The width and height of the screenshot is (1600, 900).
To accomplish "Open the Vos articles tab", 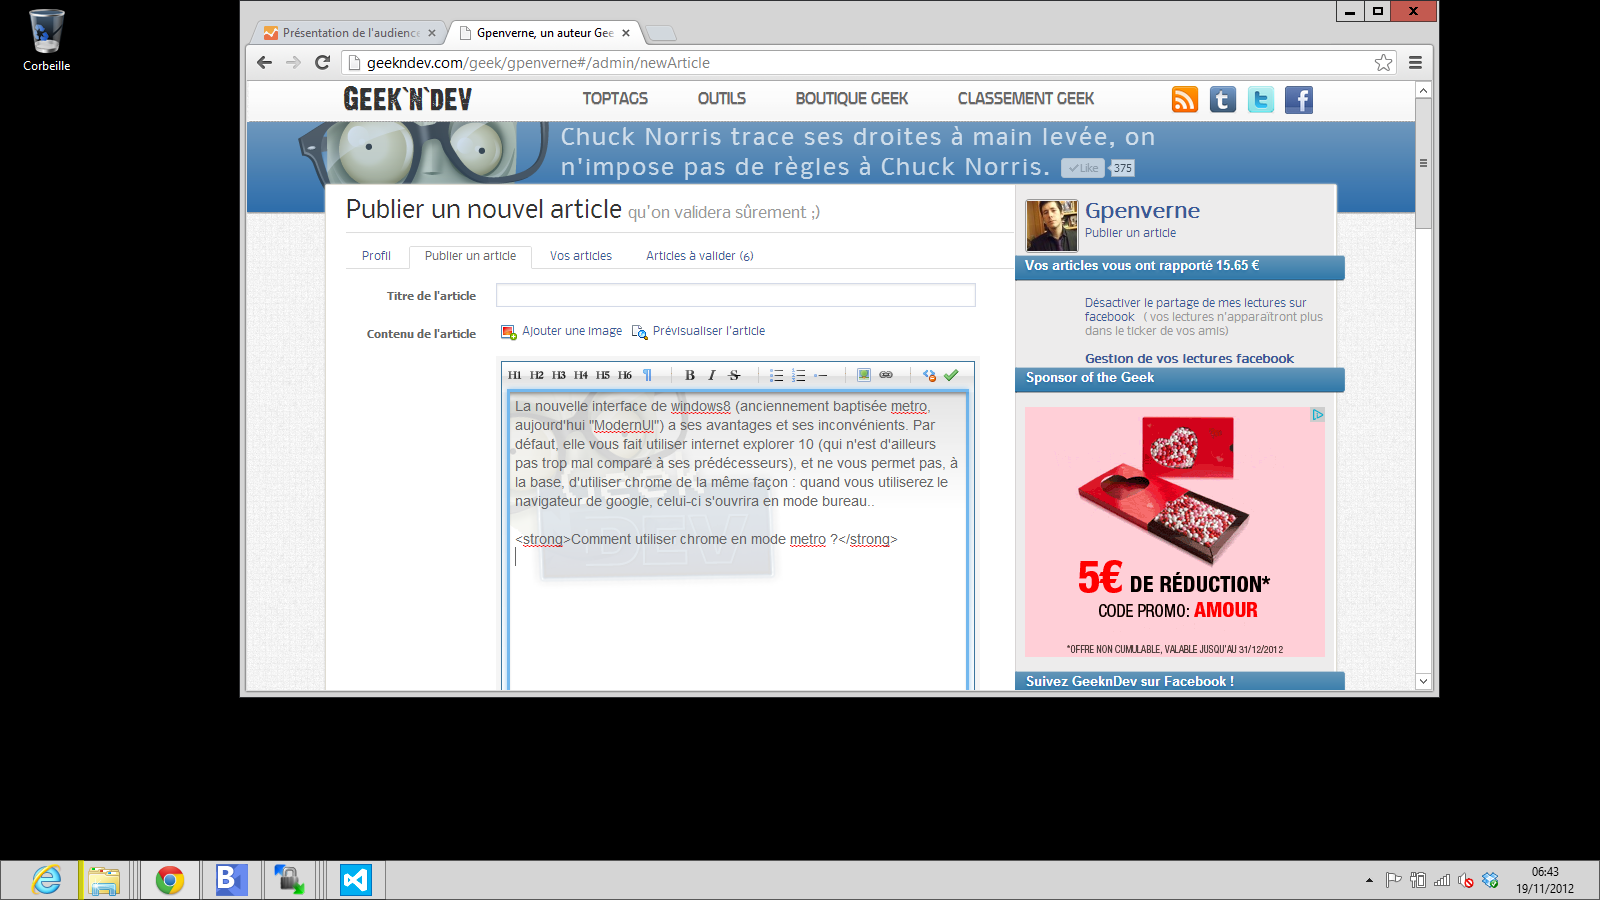I will pos(580,256).
